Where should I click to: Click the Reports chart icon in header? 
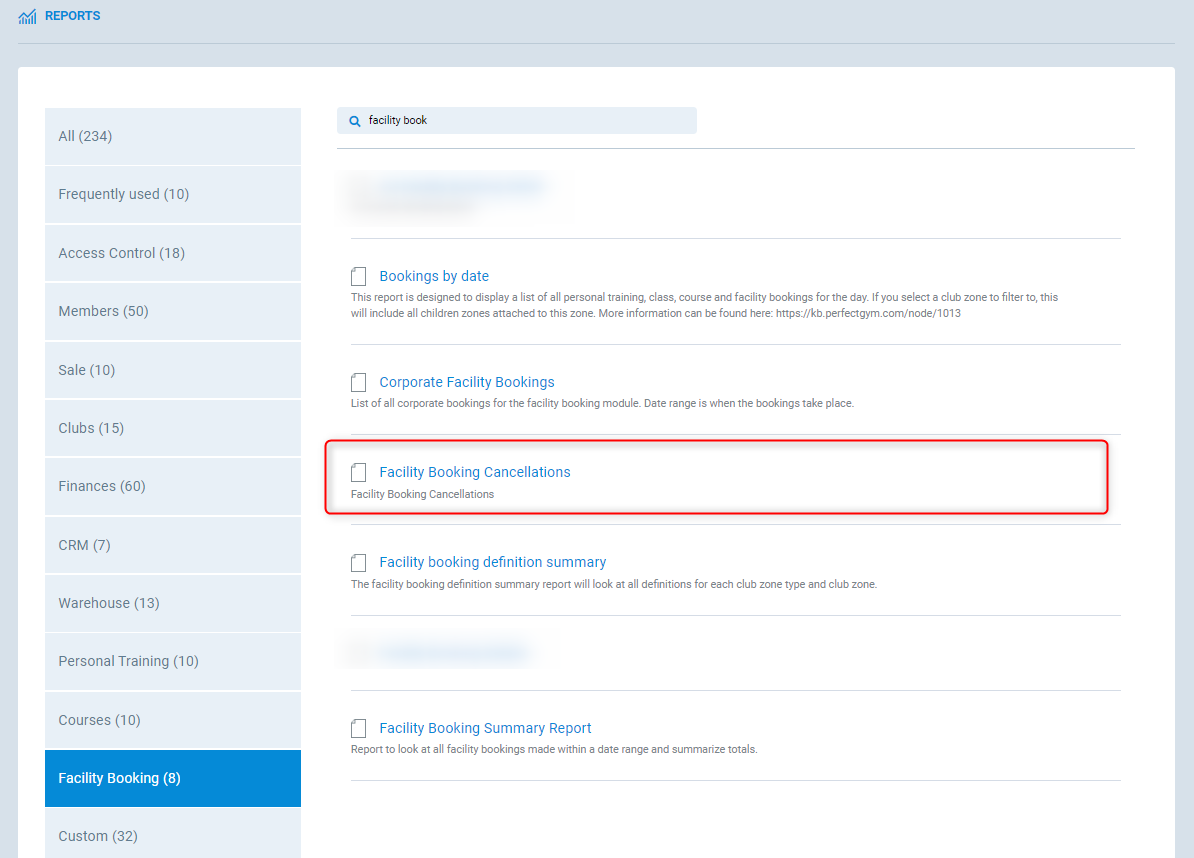pos(27,17)
